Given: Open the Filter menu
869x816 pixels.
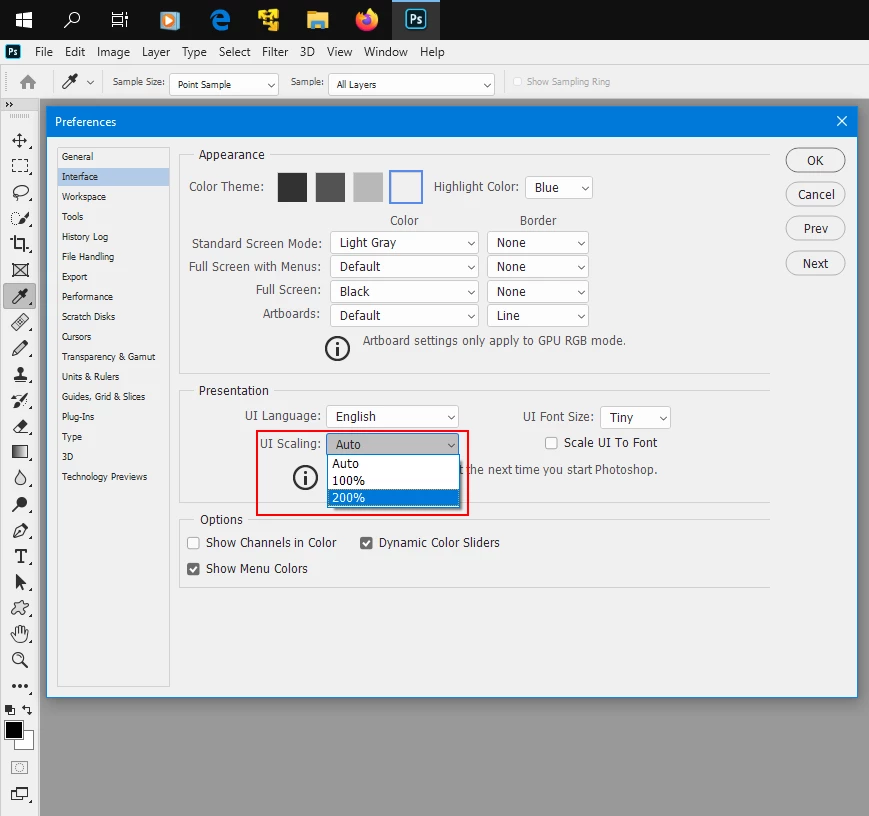Looking at the screenshot, I should tap(275, 52).
